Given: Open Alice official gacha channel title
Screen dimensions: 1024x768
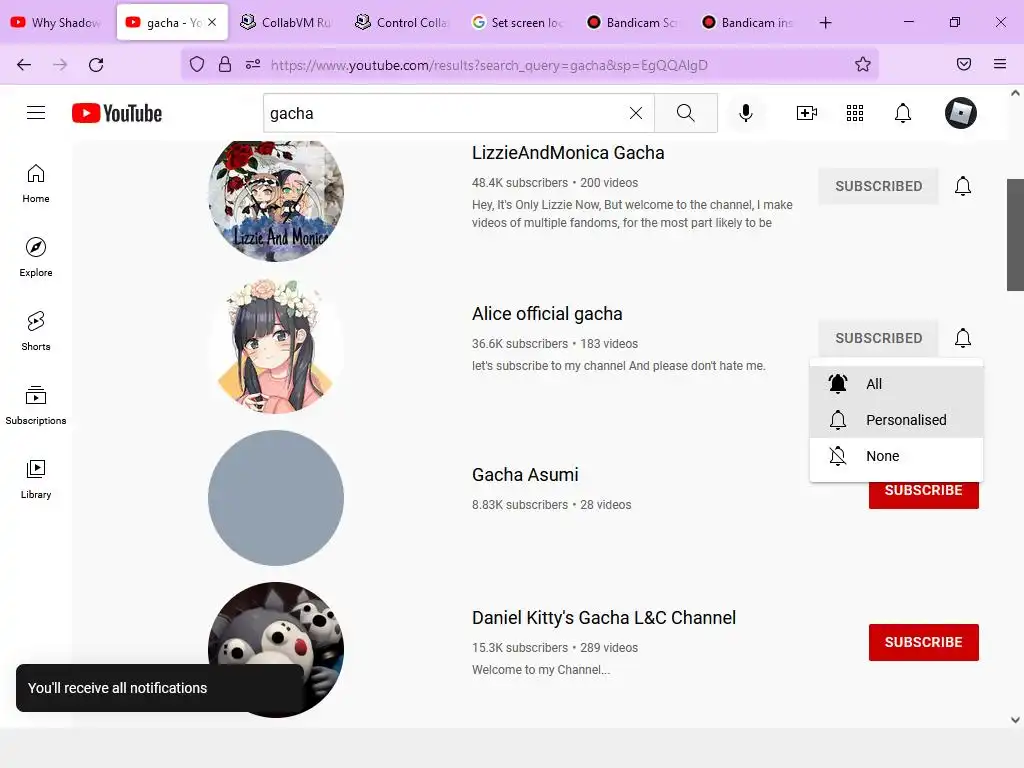Looking at the screenshot, I should (547, 314).
